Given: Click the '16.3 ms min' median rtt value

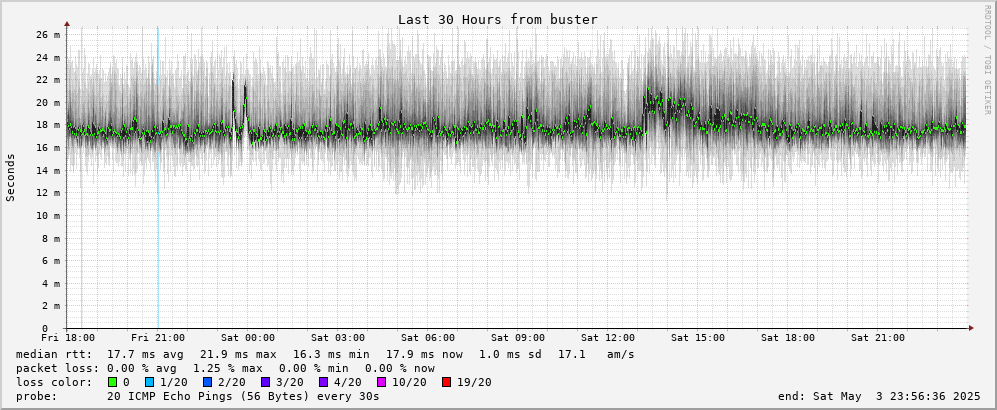Looking at the screenshot, I should pyautogui.click(x=331, y=354).
